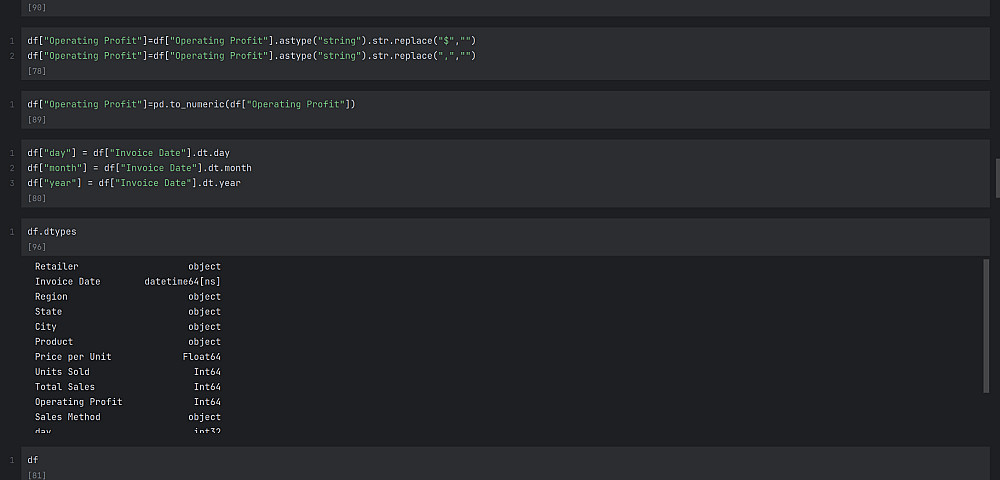Click 'Retailer' in the dtypes output

click(57, 266)
